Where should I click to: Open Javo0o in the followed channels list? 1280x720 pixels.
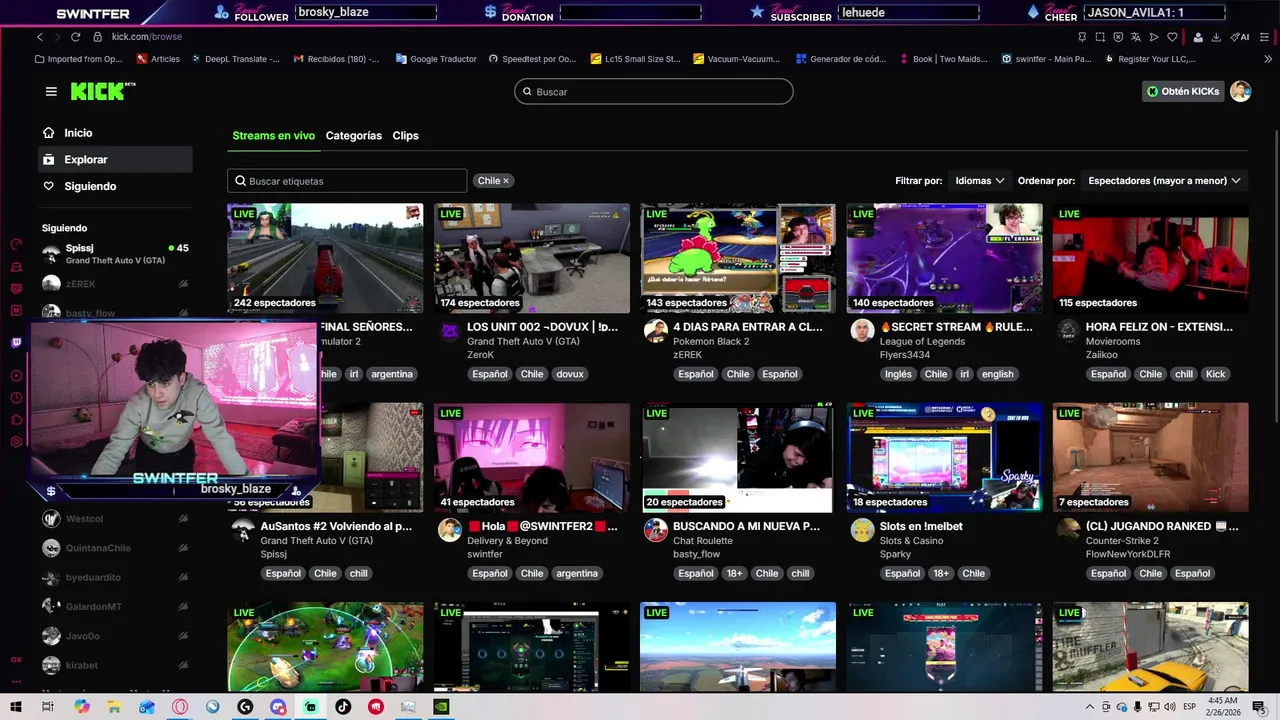point(115,636)
